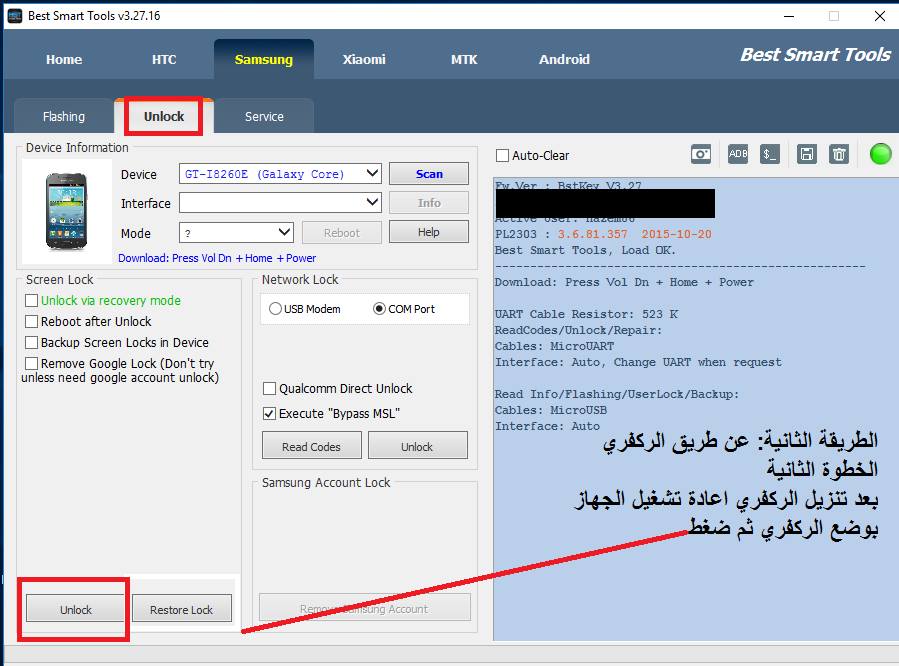Close the Best Smart Tools window
The width and height of the screenshot is (899, 666).
pos(880,16)
